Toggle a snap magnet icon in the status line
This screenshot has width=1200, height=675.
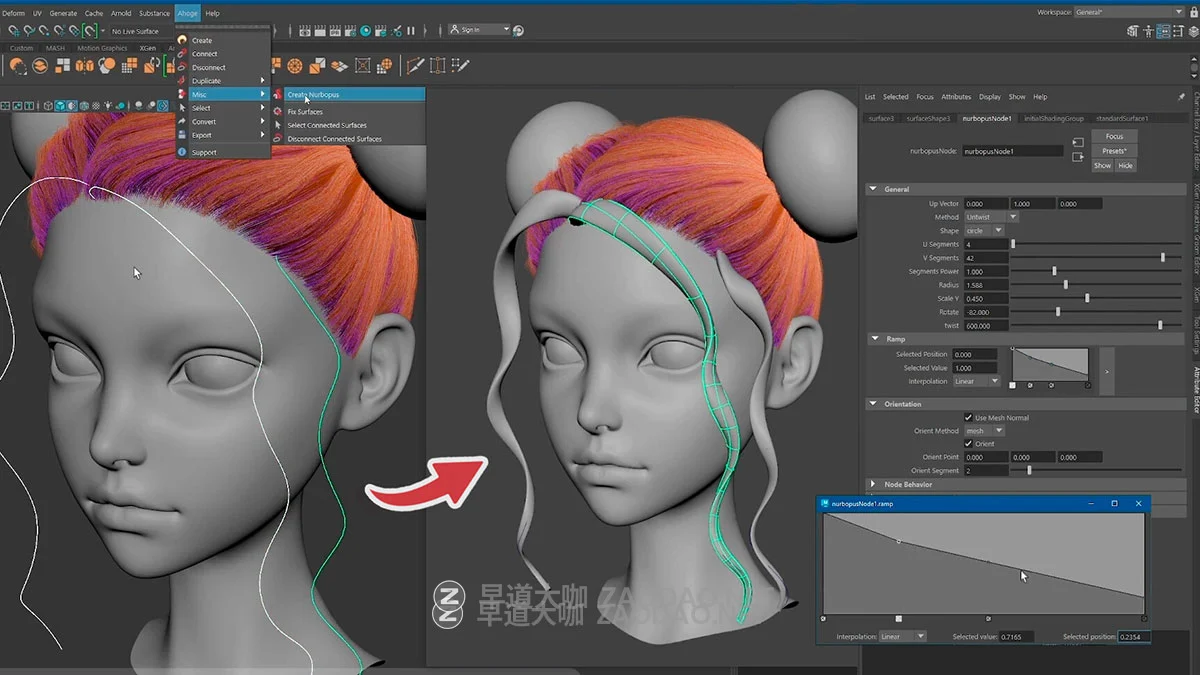pyautogui.click(x=12, y=31)
